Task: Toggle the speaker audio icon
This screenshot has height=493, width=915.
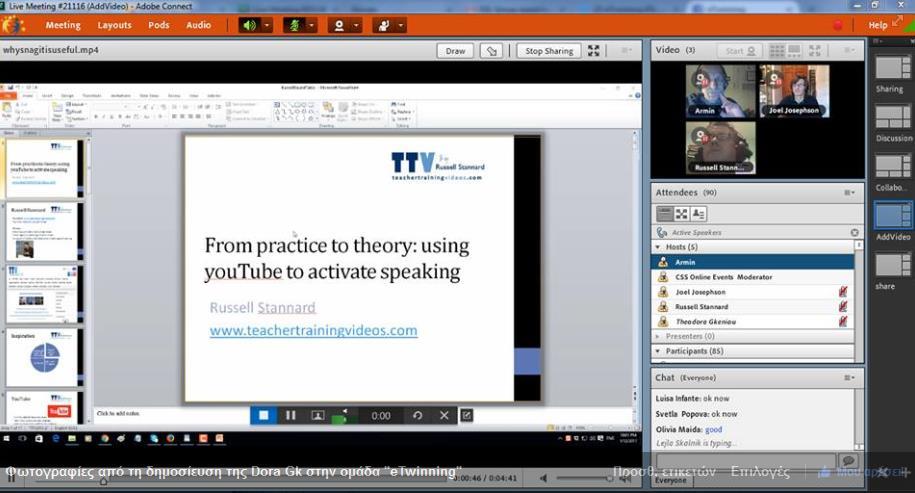Action: (x=249, y=25)
